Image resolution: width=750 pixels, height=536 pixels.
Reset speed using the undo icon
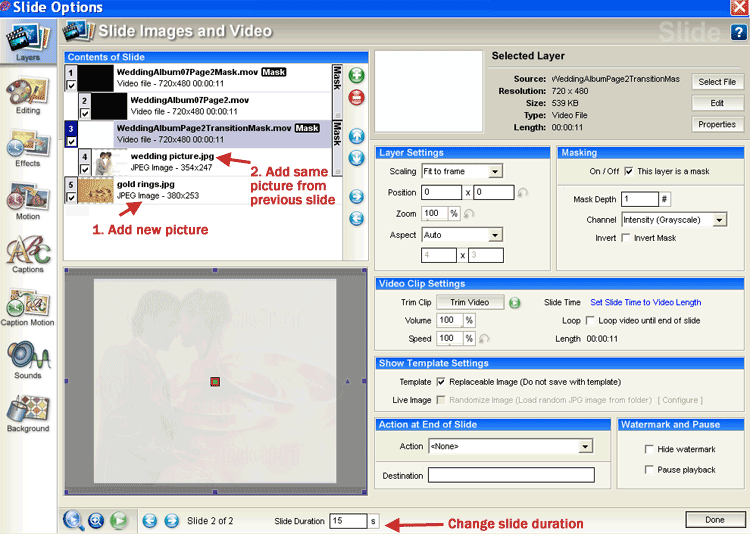coord(484,339)
